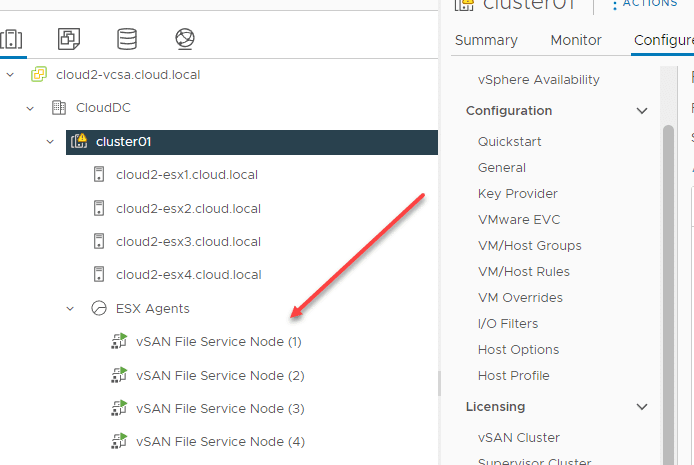Select vSAN File Service Node (1)
Screen dimensions: 694x465
tap(219, 342)
